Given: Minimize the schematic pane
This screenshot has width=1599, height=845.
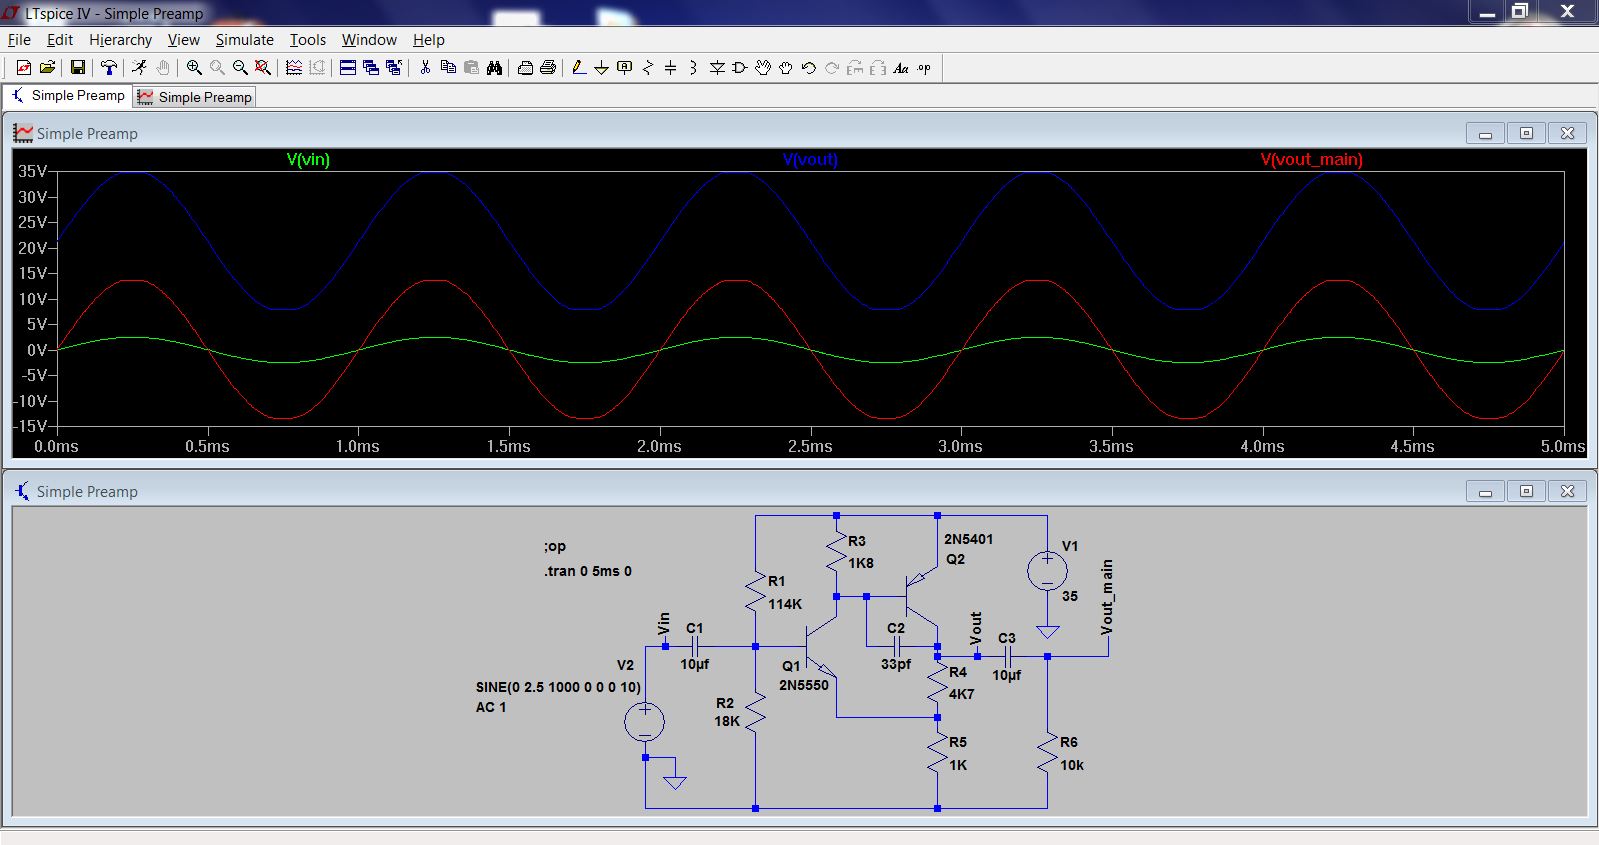Looking at the screenshot, I should click(x=1485, y=491).
